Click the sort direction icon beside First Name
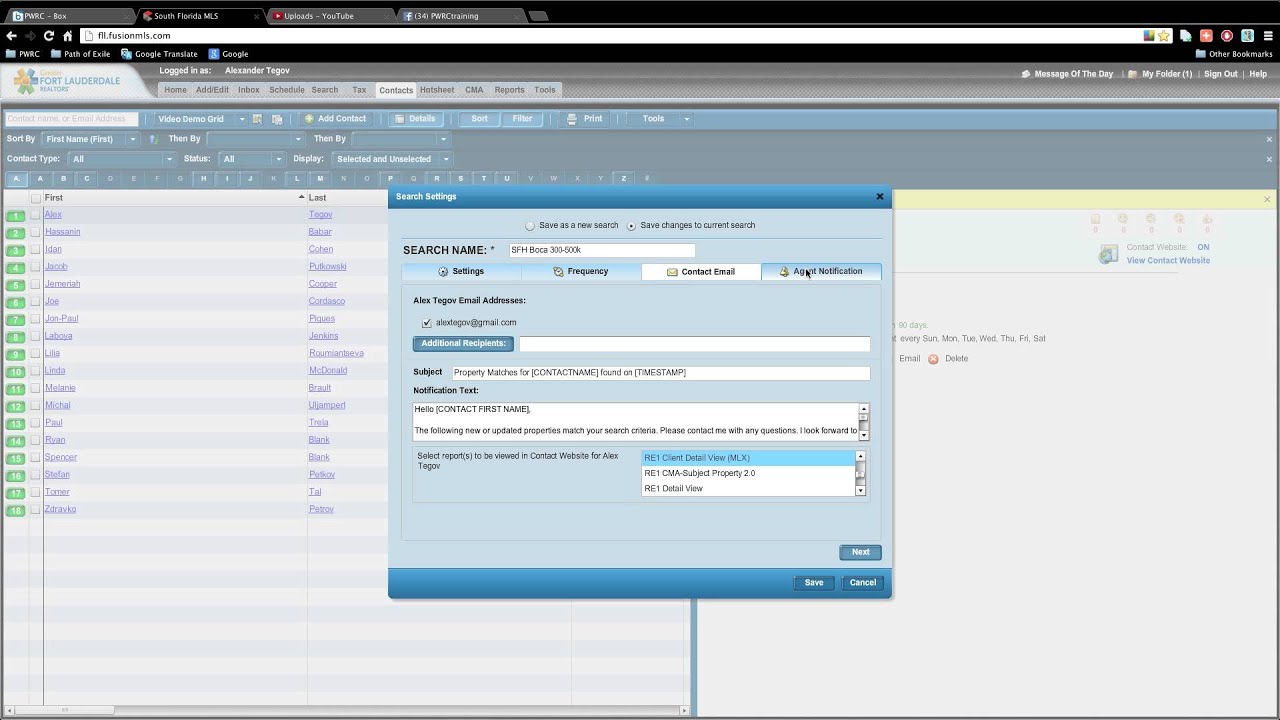Image resolution: width=1280 pixels, height=720 pixels. pos(153,139)
